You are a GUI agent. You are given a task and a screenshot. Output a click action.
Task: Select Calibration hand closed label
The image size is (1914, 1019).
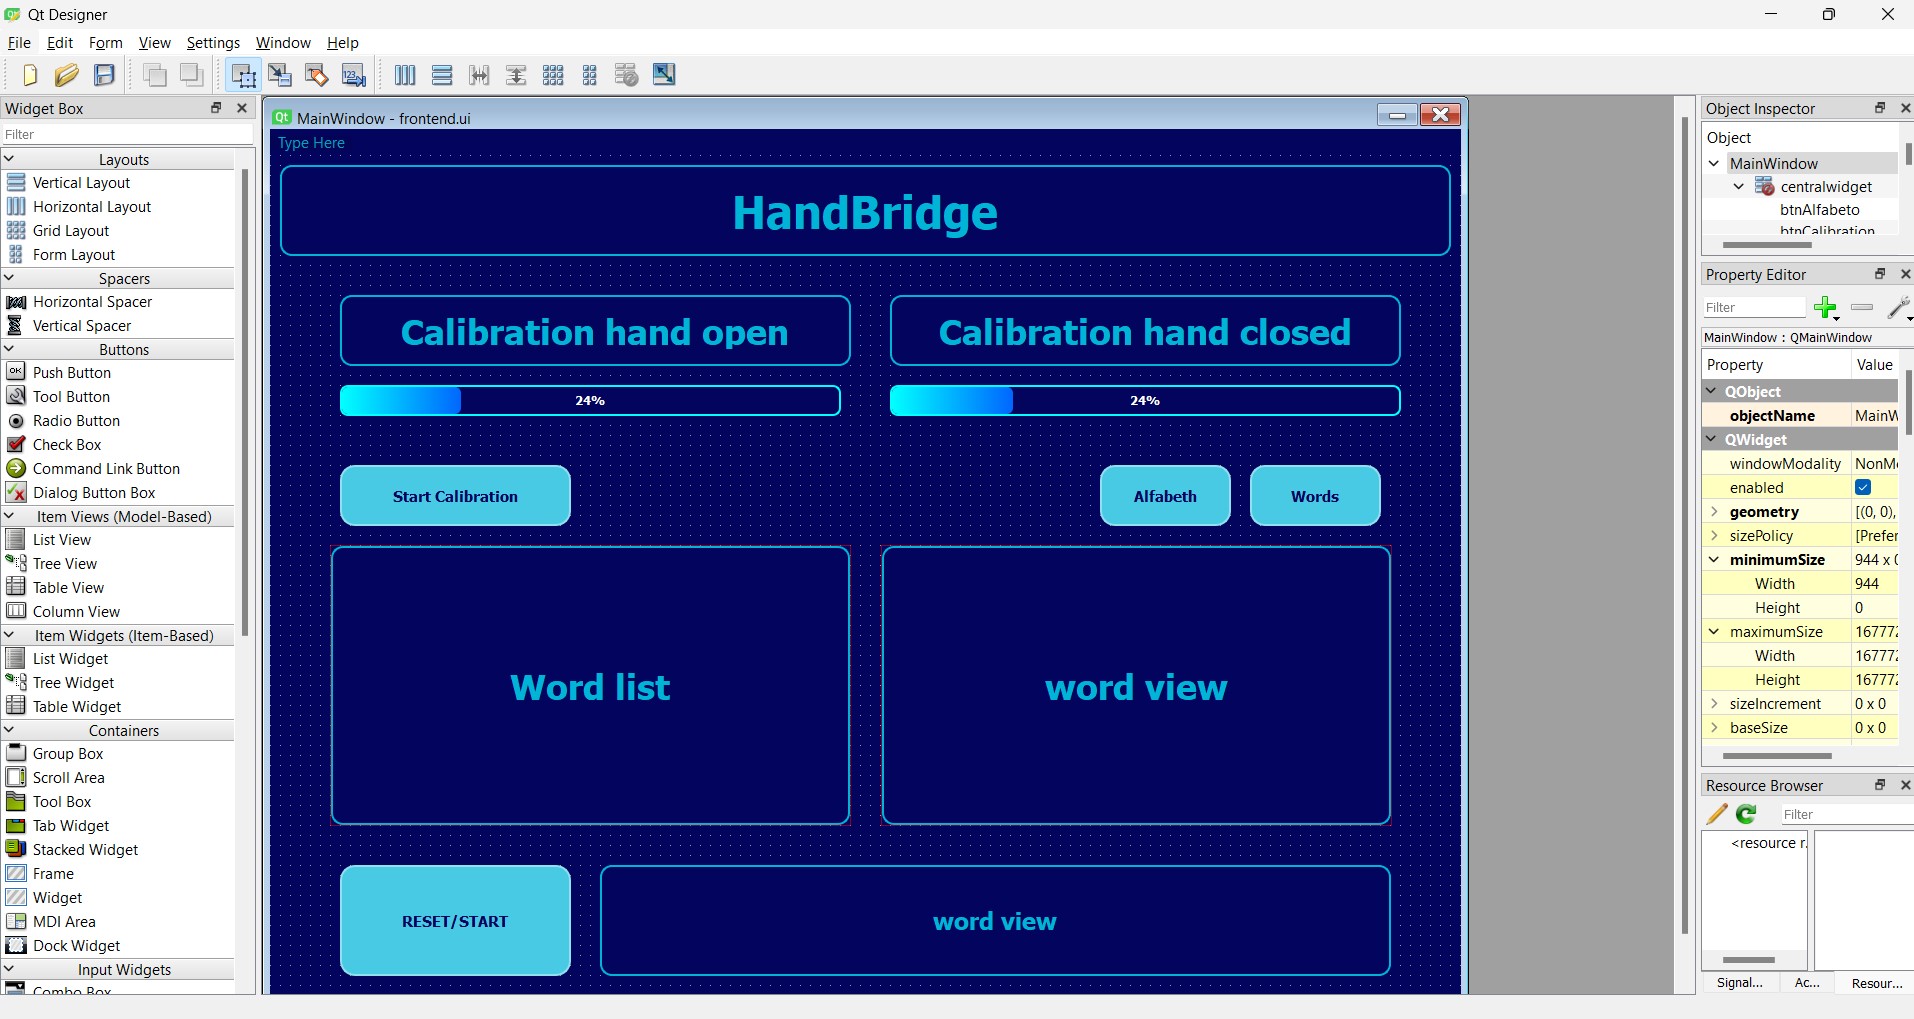coord(1145,331)
